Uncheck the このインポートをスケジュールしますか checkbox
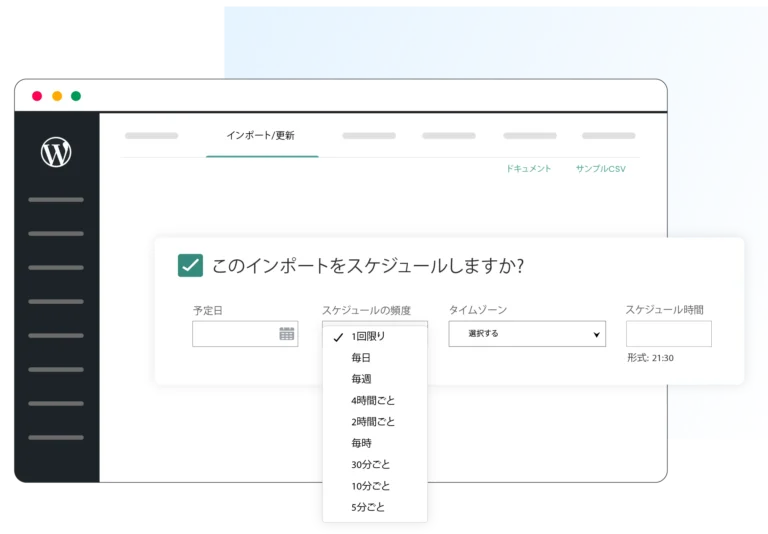This screenshot has width=768, height=534. click(190, 265)
